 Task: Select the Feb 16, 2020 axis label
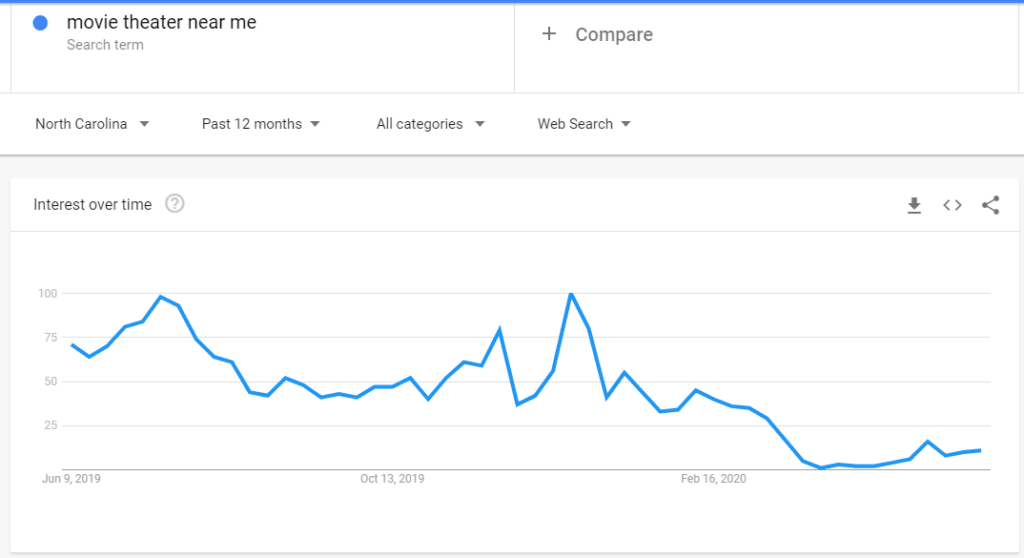pos(713,479)
